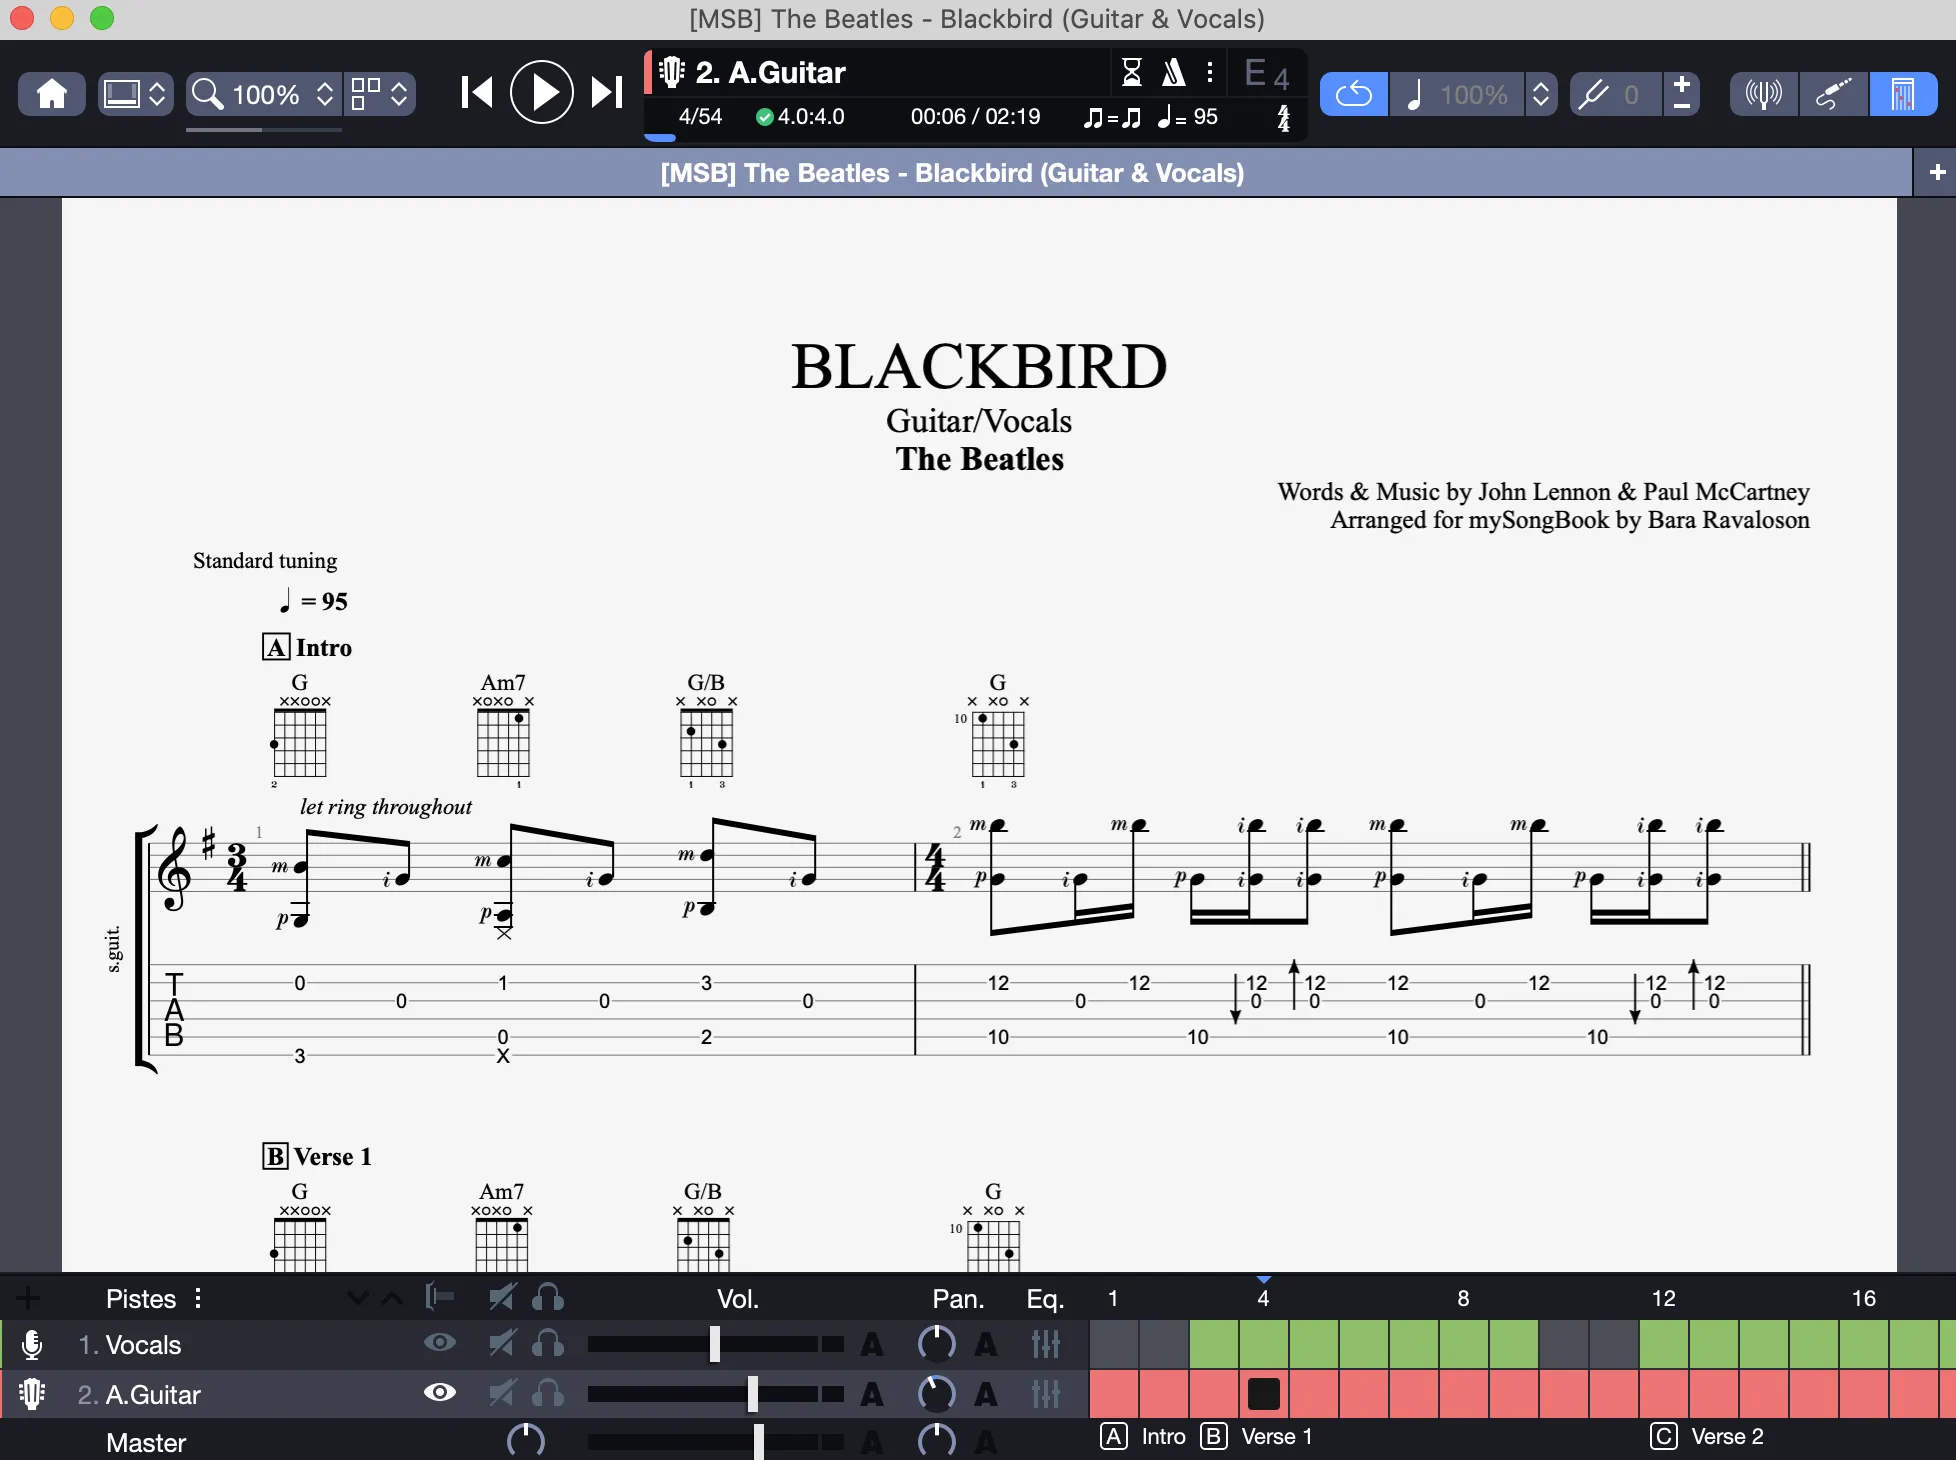Click the E4 tuning indicator
This screenshot has height=1460, width=1956.
[x=1267, y=73]
